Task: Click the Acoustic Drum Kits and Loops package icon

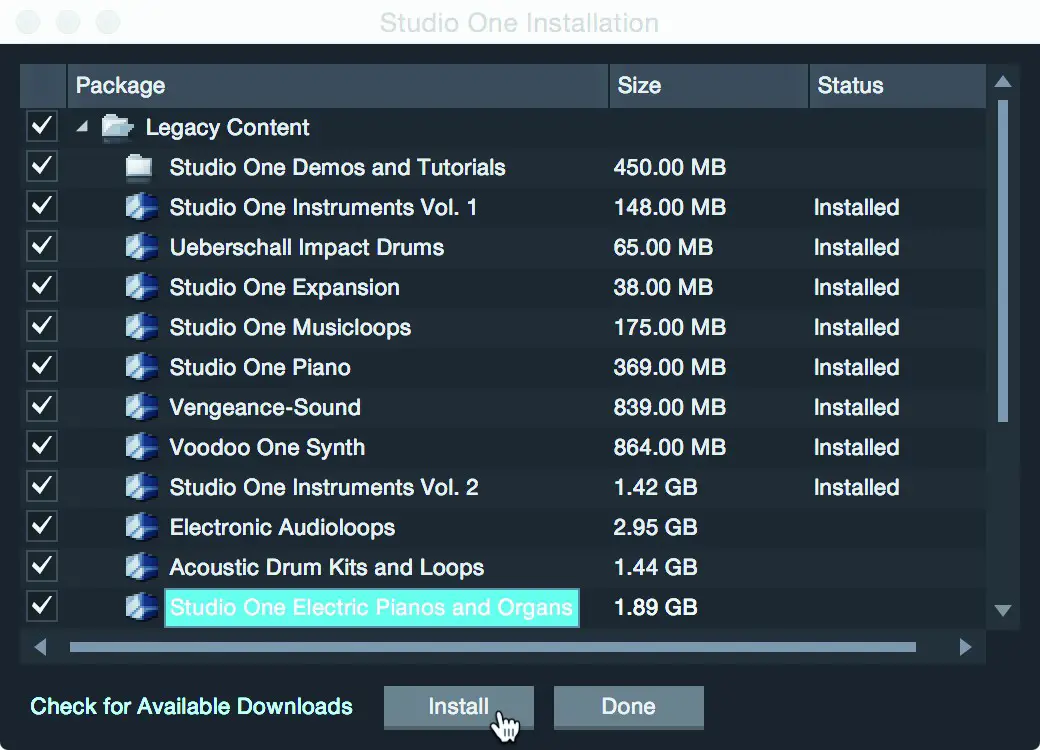Action: click(x=141, y=567)
